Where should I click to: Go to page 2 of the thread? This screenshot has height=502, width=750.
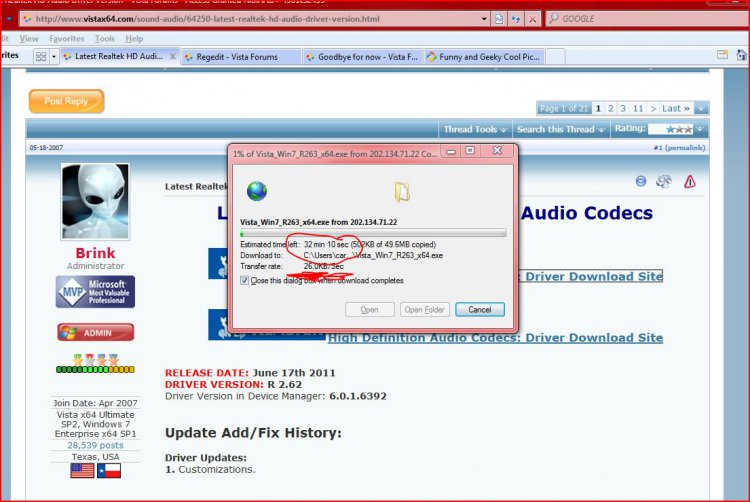coord(611,109)
